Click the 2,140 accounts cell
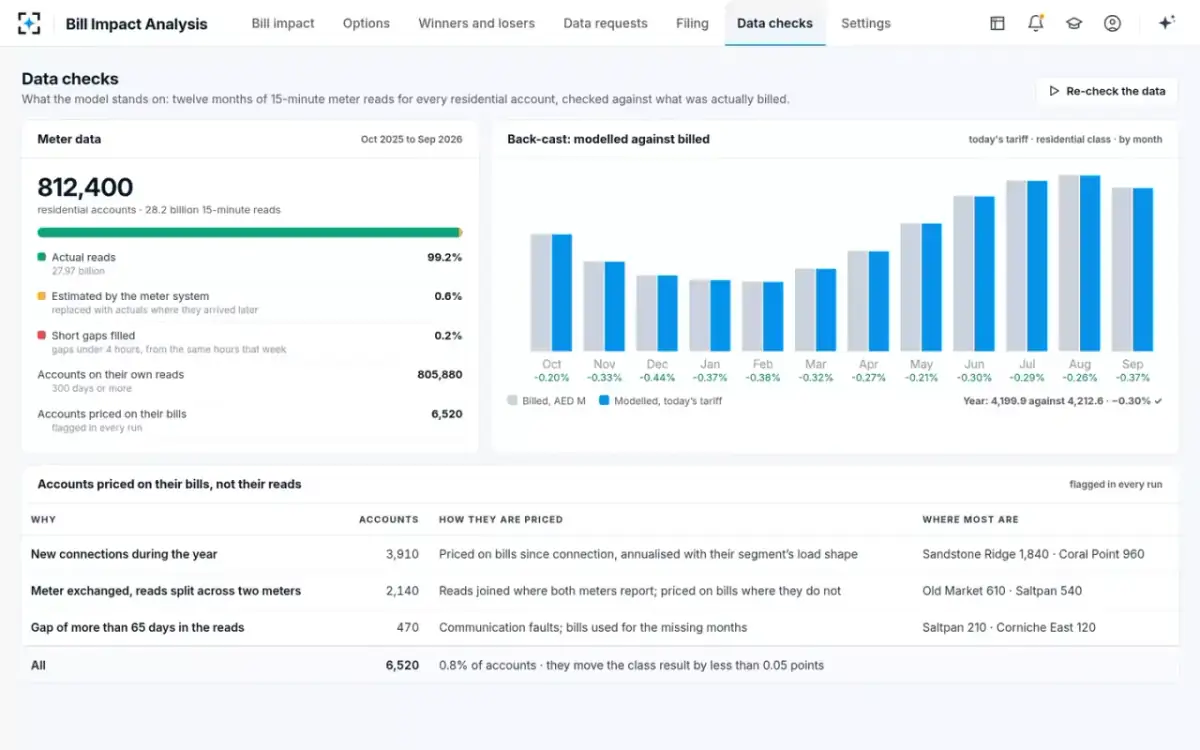1200x750 pixels. tap(402, 591)
